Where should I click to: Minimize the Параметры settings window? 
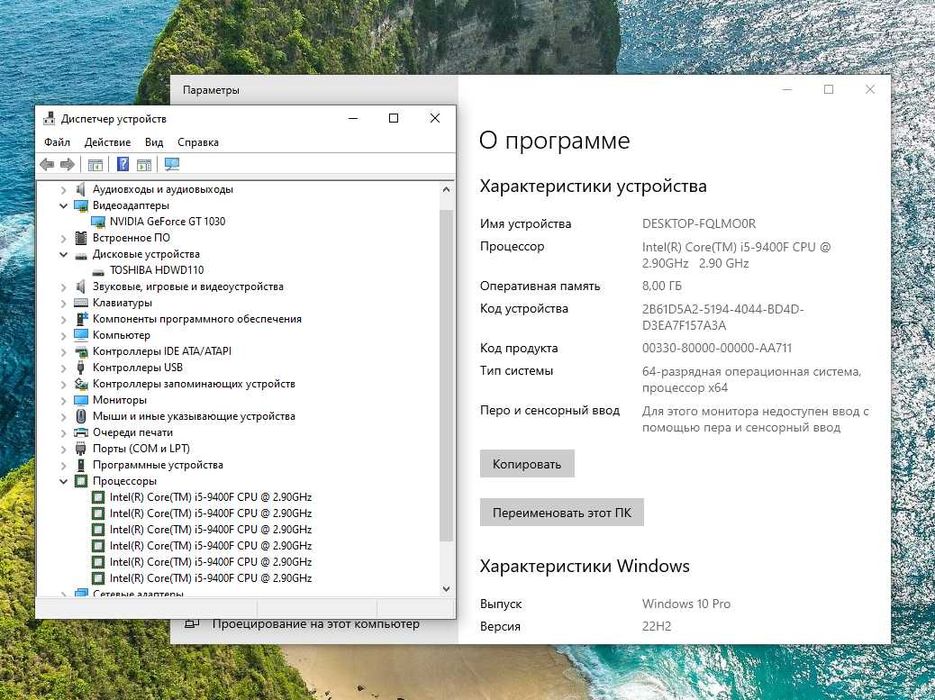pyautogui.click(x=787, y=89)
